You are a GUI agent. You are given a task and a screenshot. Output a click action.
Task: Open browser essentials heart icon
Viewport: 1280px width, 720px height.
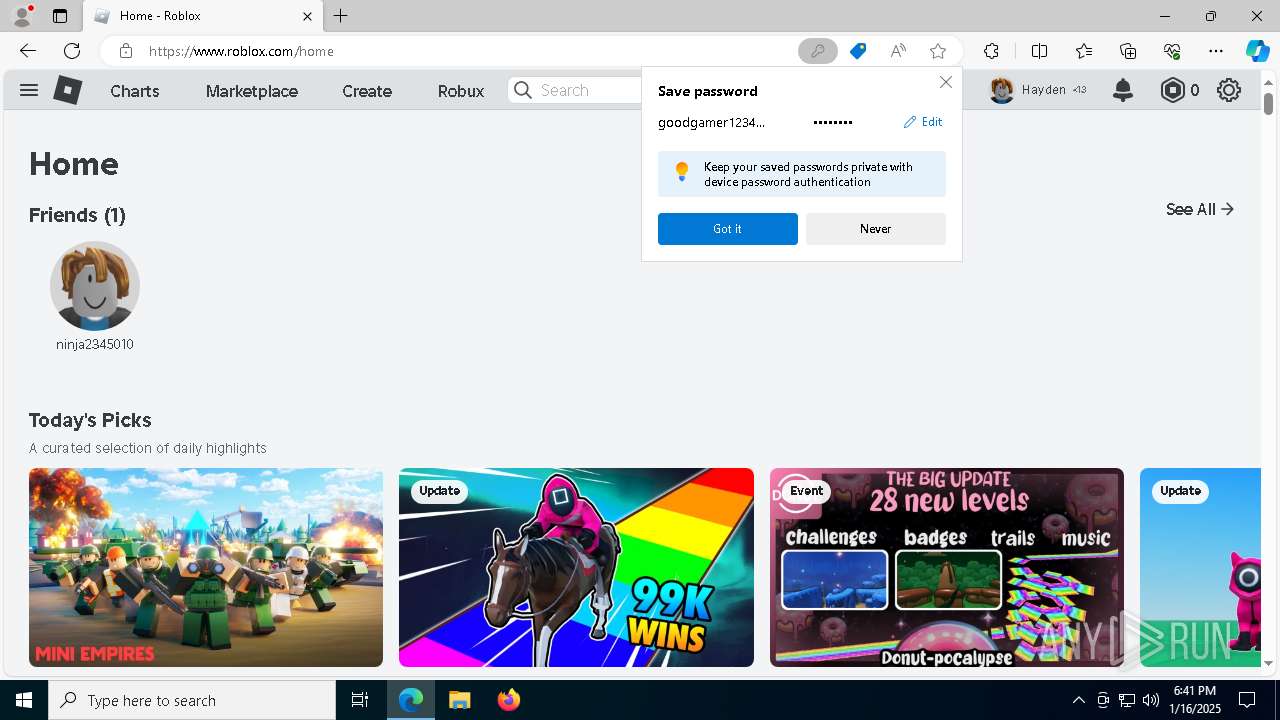click(x=1172, y=51)
